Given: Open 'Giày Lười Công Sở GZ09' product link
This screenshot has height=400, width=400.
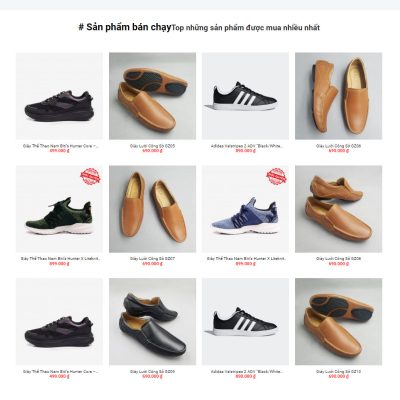Looking at the screenshot, I should click(152, 371).
